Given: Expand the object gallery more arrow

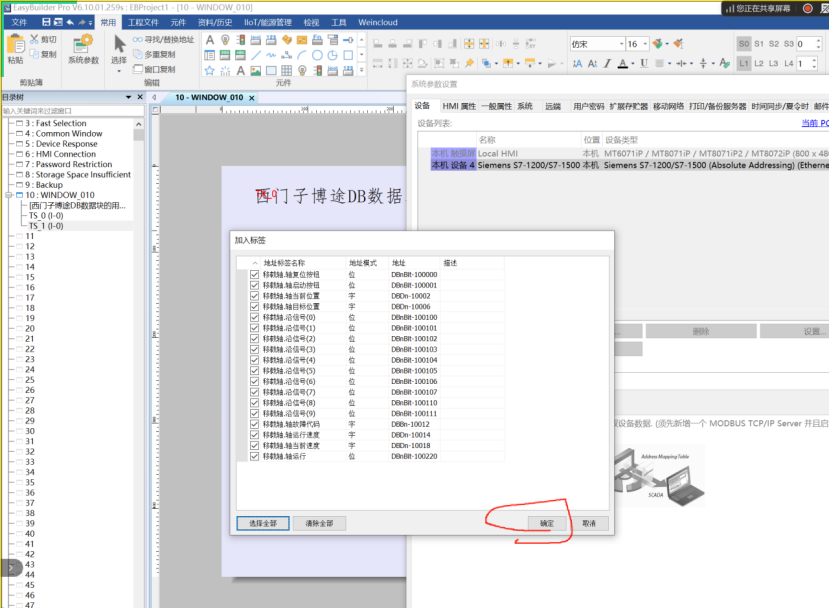Looking at the screenshot, I should (362, 70).
